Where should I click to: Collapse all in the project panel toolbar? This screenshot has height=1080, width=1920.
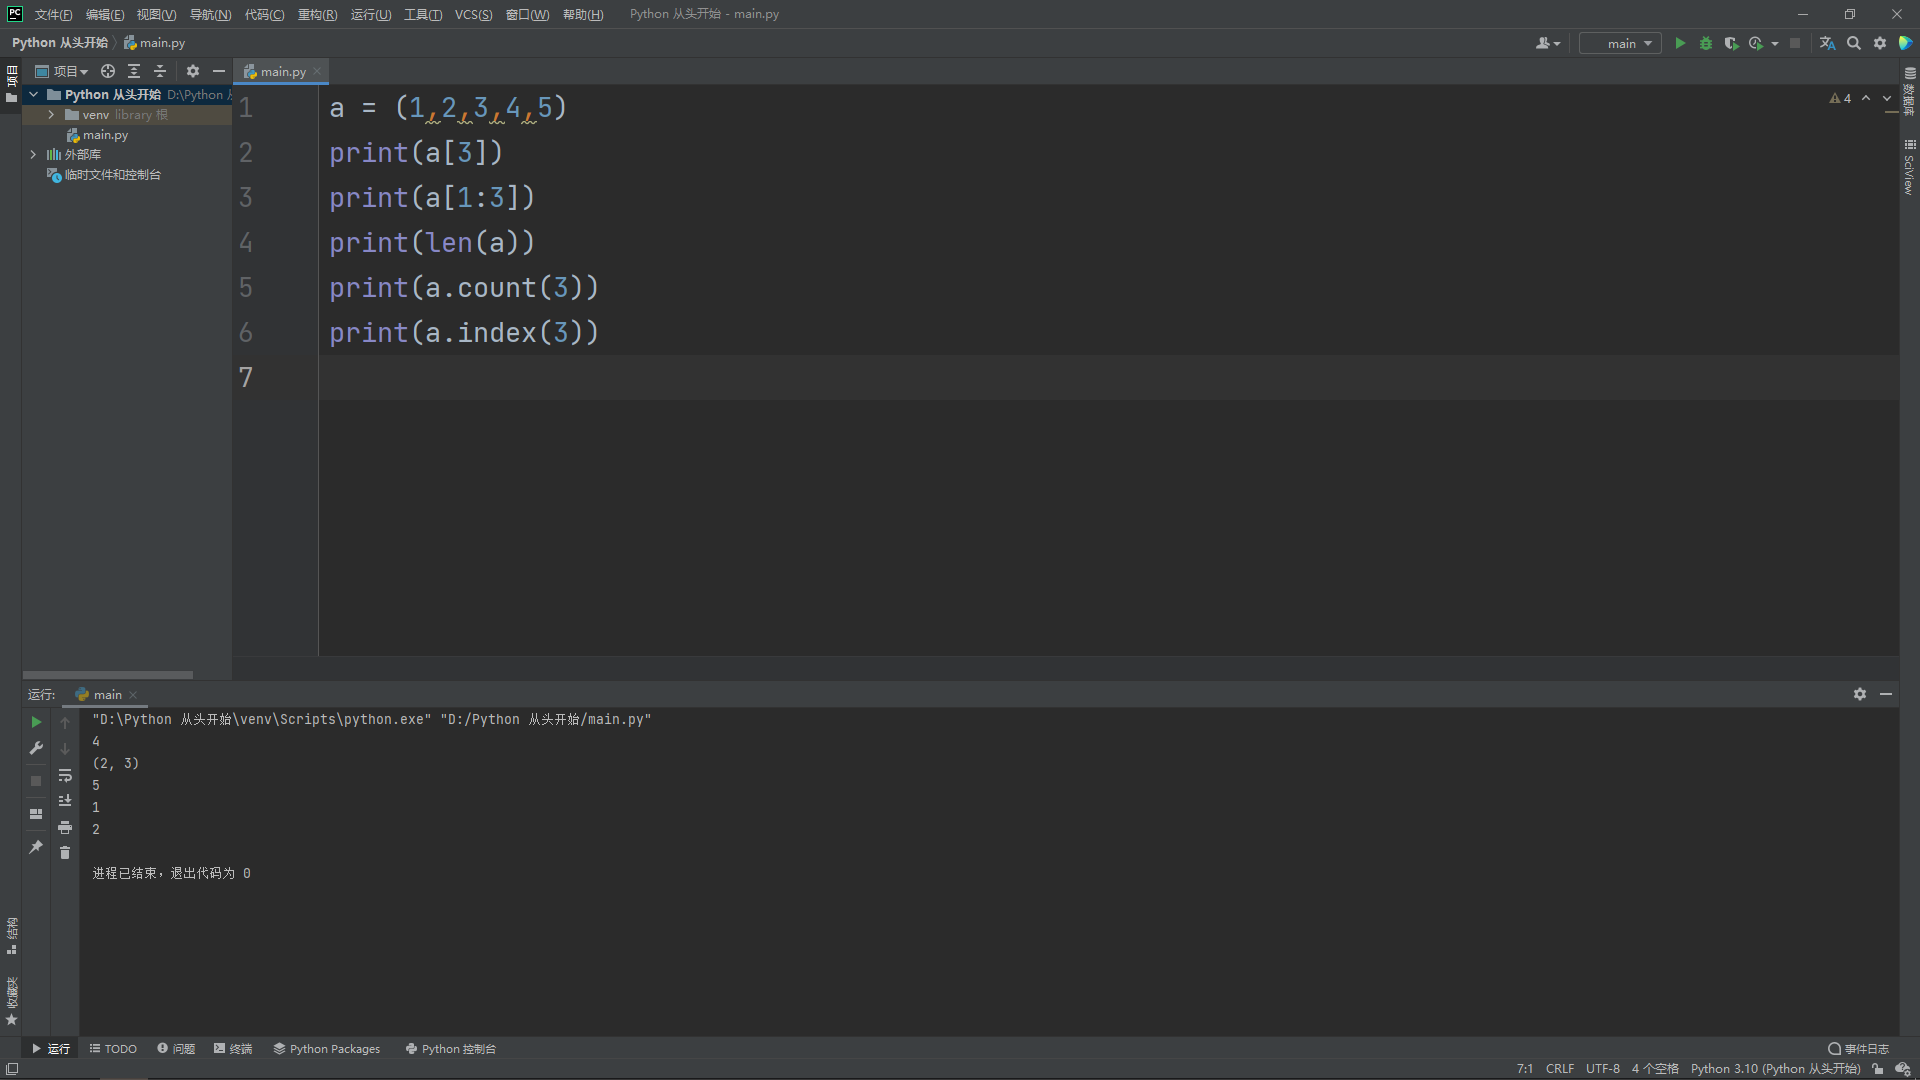(160, 72)
